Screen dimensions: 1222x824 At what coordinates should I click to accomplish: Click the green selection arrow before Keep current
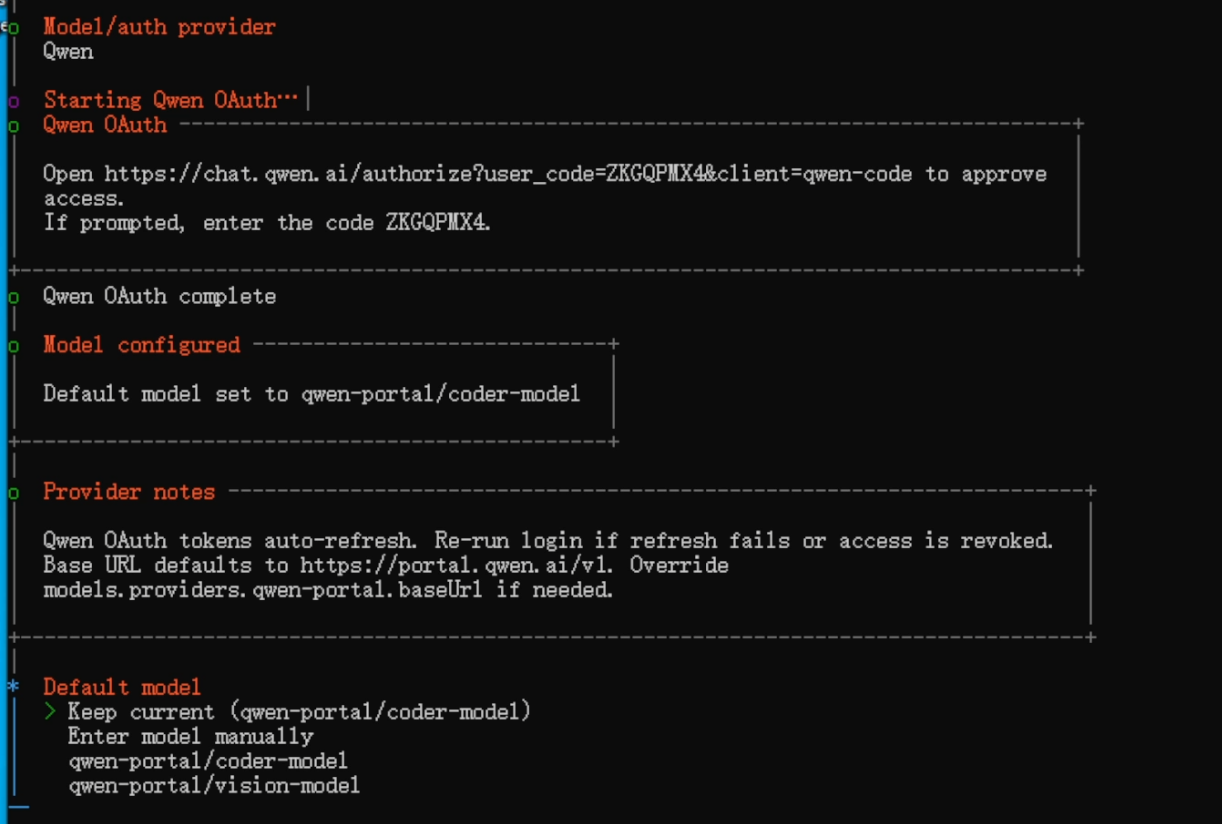50,712
